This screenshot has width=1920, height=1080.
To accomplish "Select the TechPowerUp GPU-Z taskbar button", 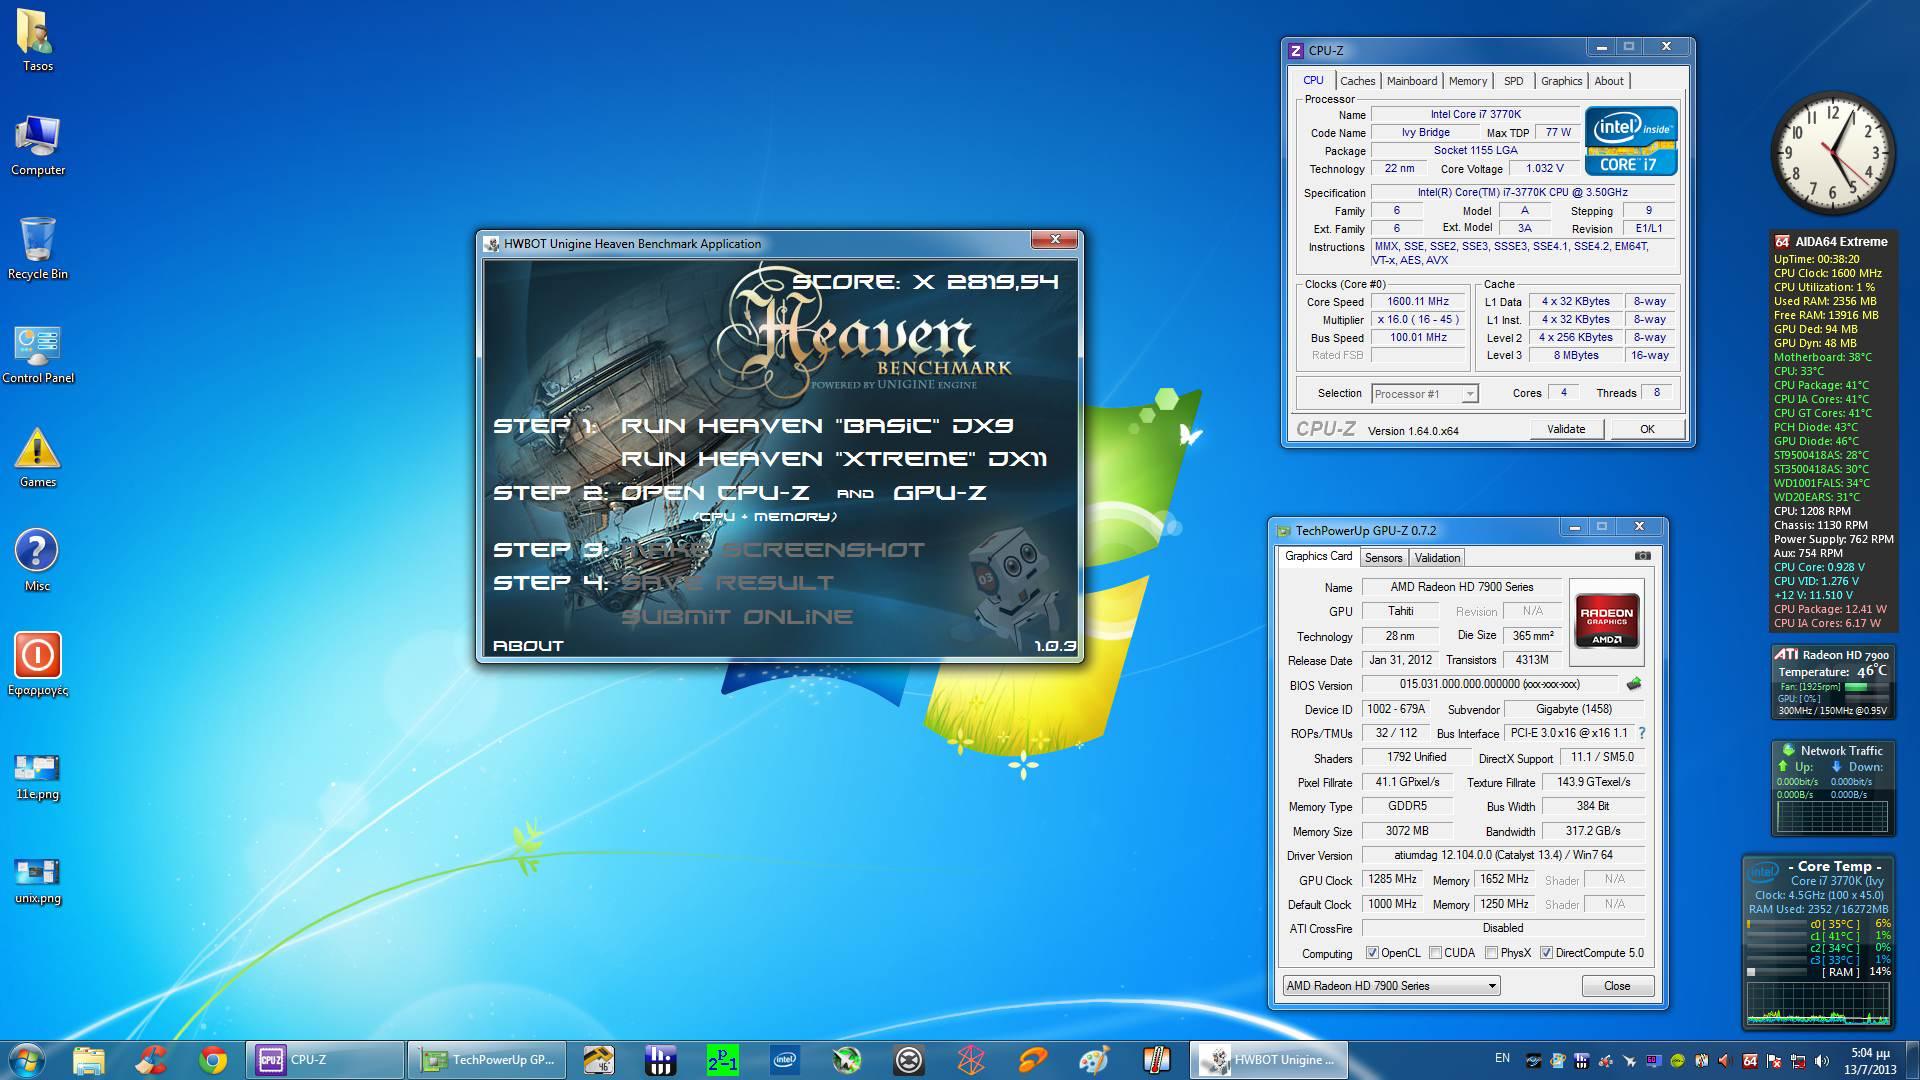I will [x=486, y=1059].
